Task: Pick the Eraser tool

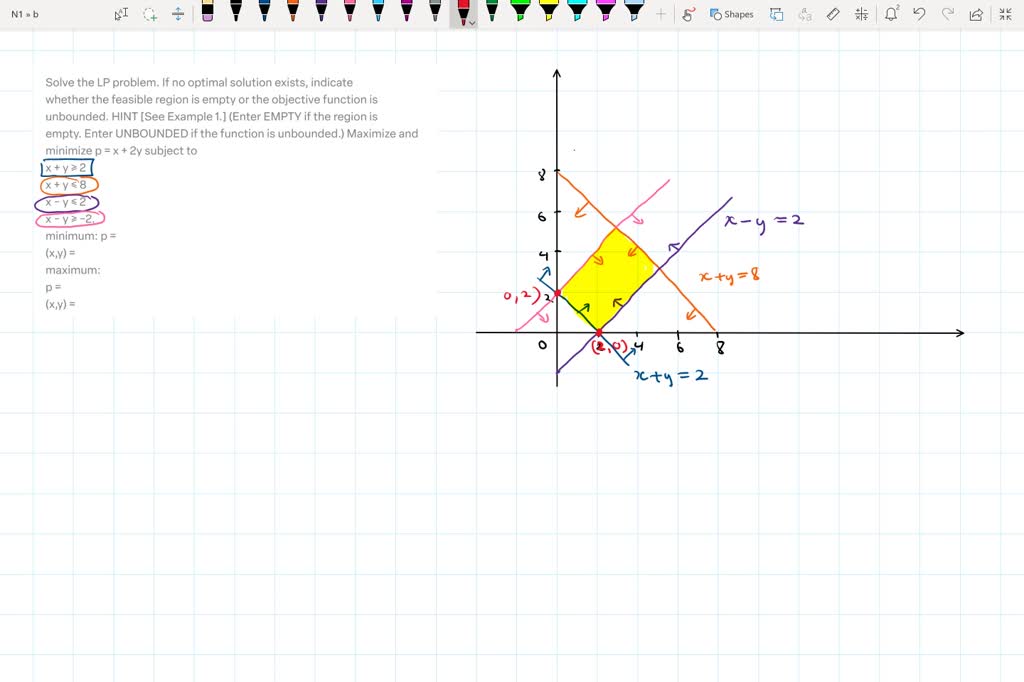Action: 208,11
